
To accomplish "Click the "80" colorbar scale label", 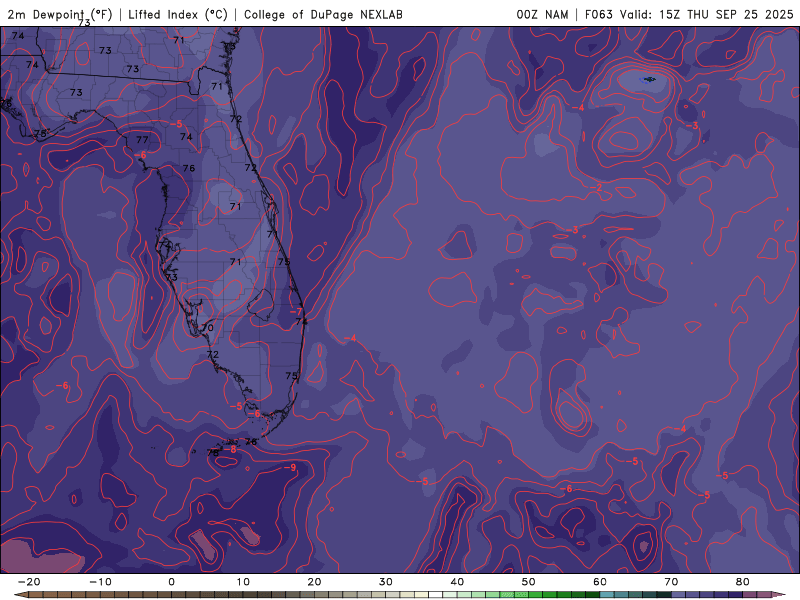I will coord(743,582).
